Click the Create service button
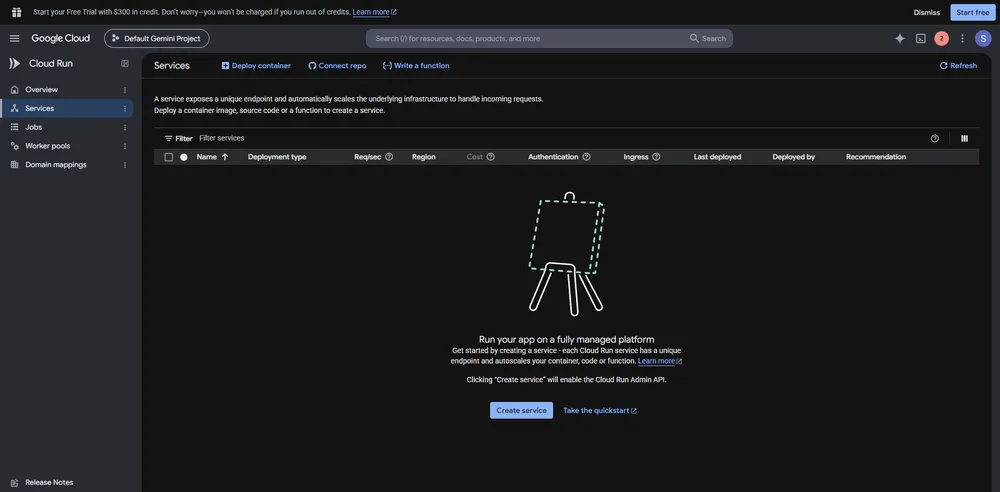 coord(521,410)
